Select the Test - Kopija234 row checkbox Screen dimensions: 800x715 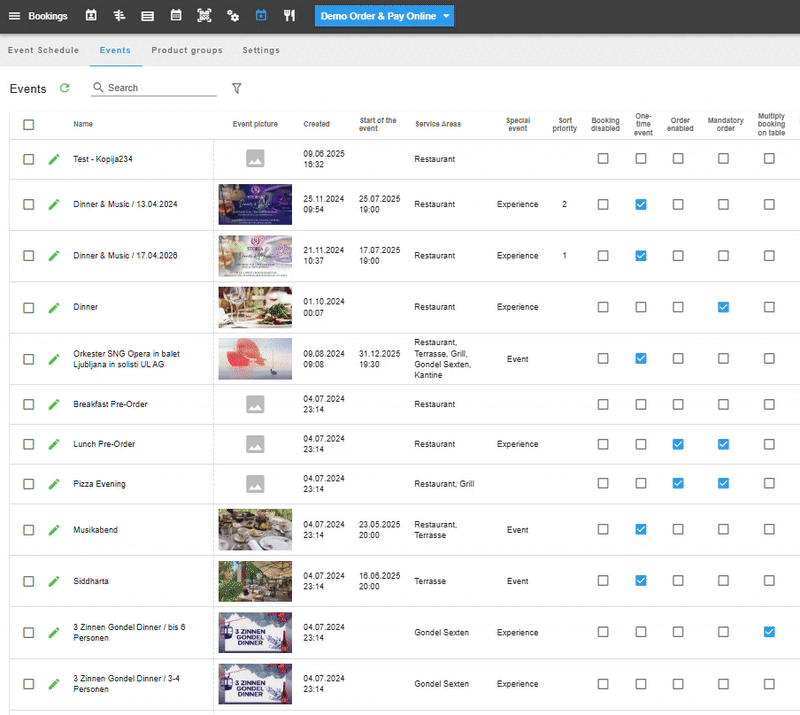click(29, 159)
